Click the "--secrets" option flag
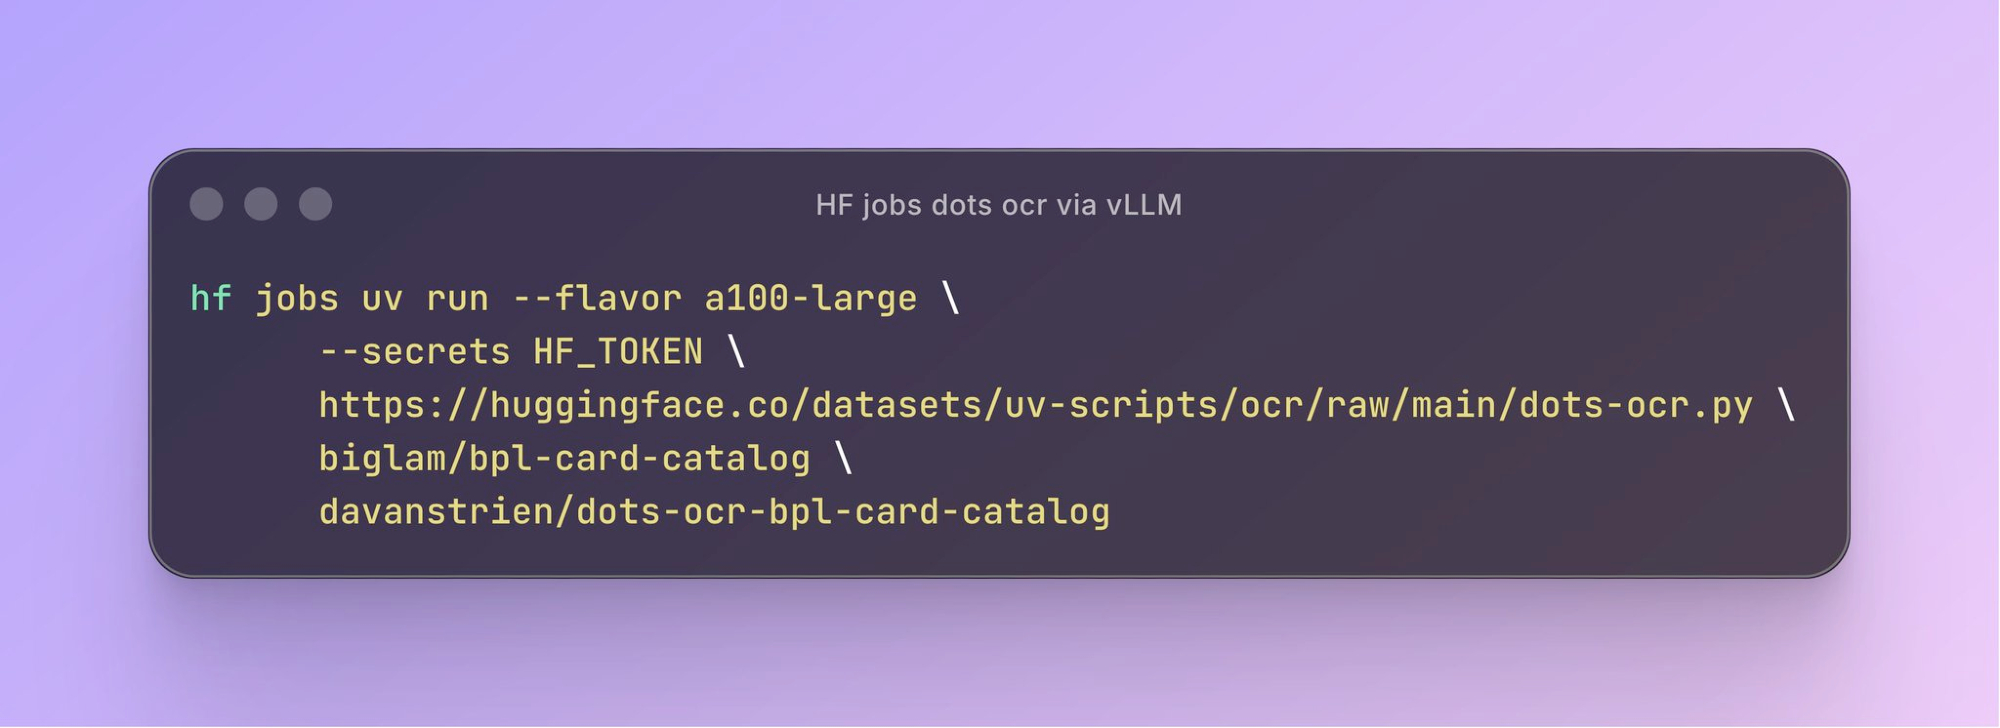The image size is (2000, 728). coord(415,352)
